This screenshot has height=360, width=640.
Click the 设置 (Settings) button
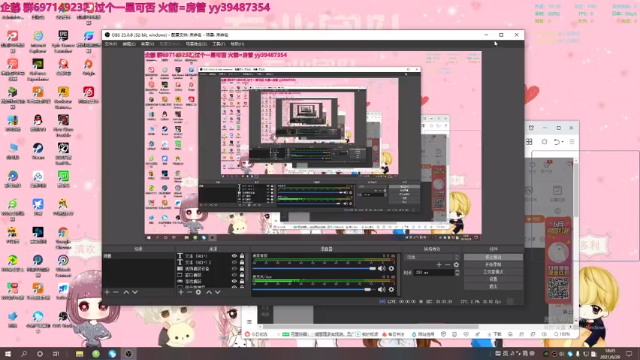pyautogui.click(x=493, y=279)
